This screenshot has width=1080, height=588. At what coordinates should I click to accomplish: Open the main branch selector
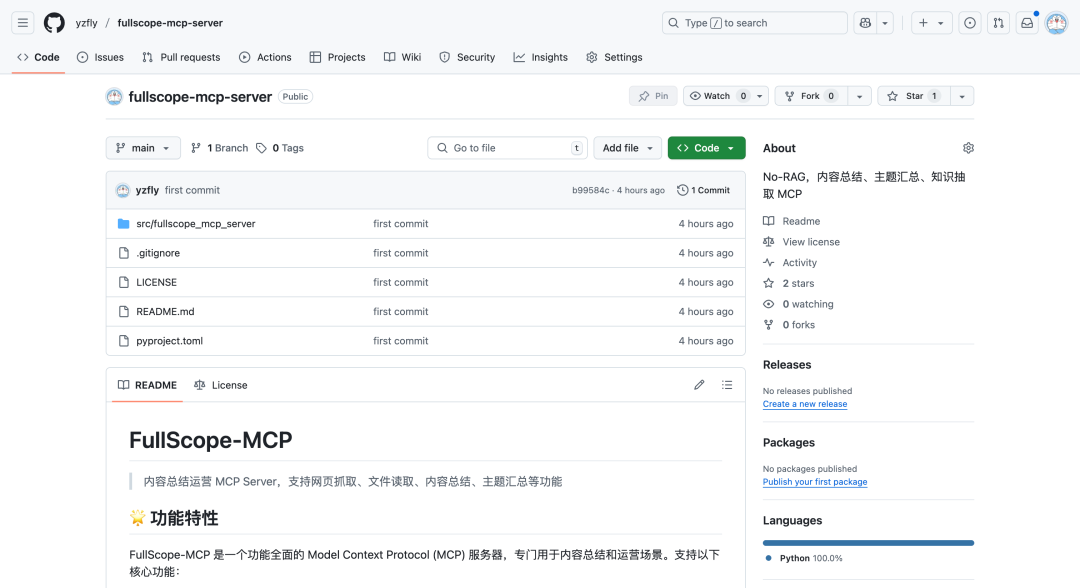(142, 147)
